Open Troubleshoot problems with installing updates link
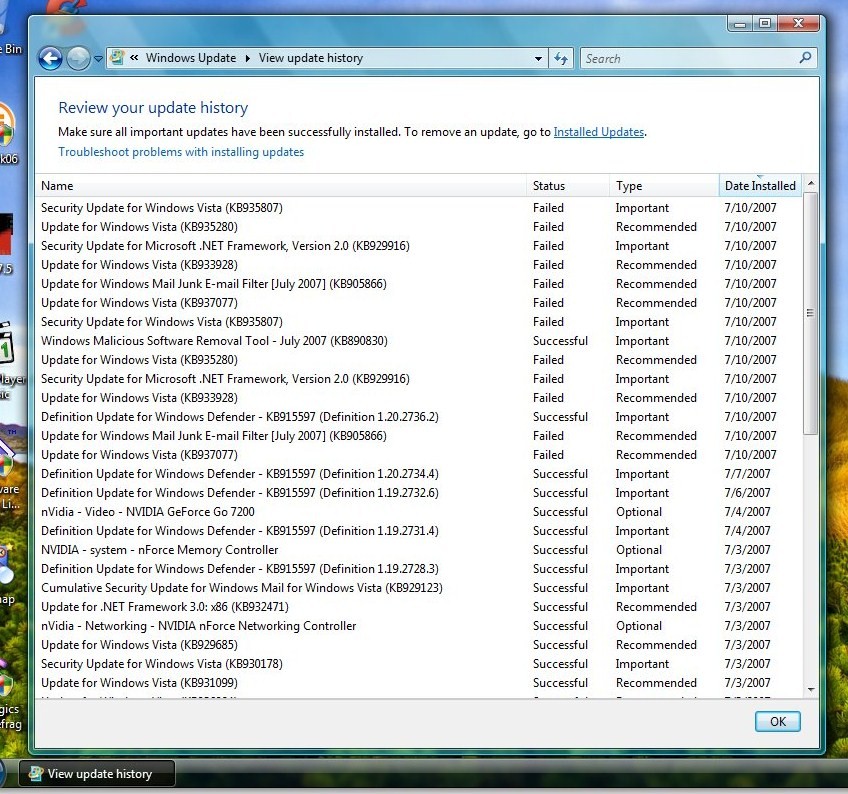848x794 pixels. tap(181, 152)
